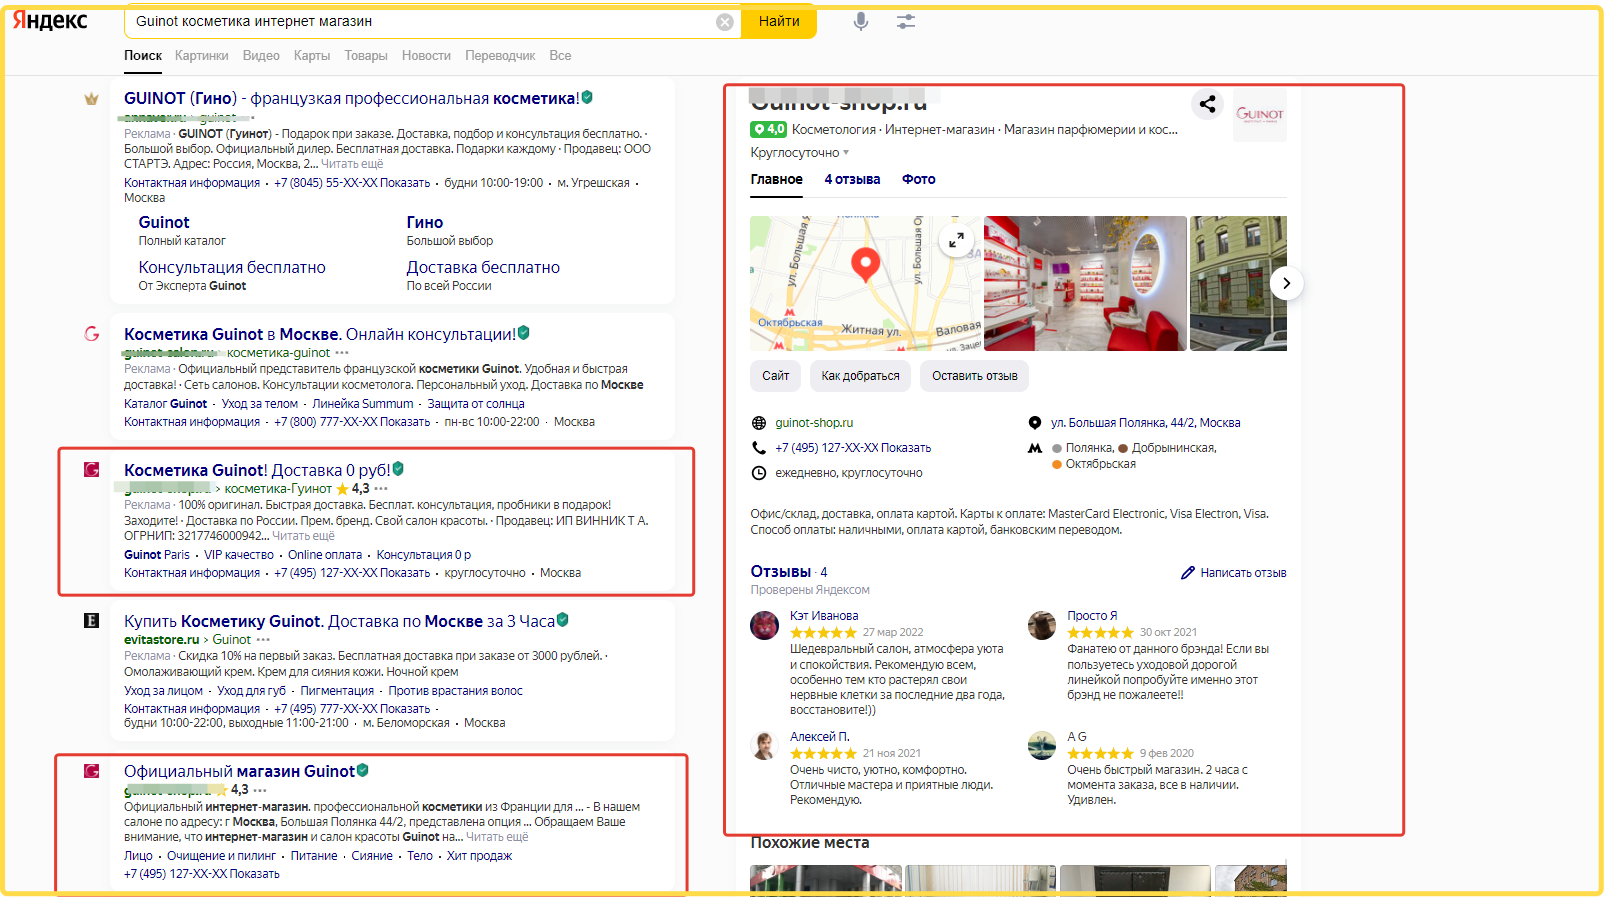
Task: Click the E favicon of the evitastore result
Action: (91, 621)
